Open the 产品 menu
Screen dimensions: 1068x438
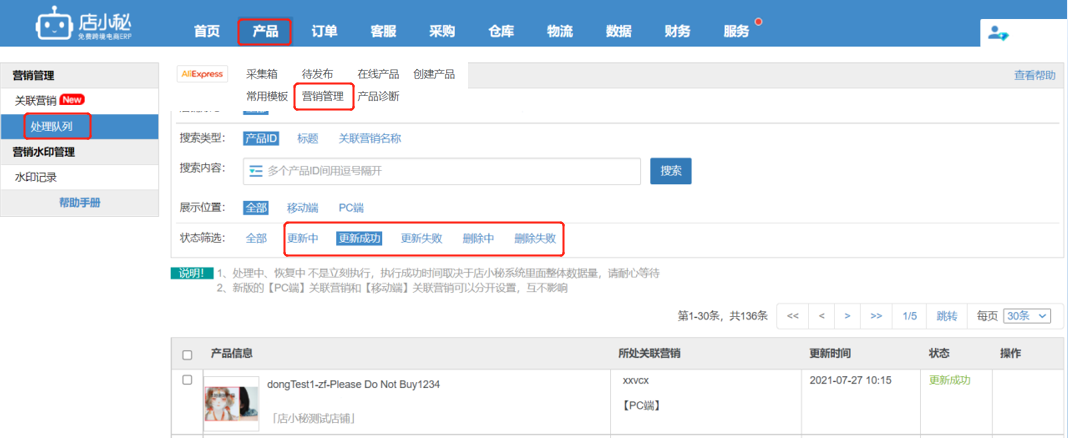pos(265,31)
